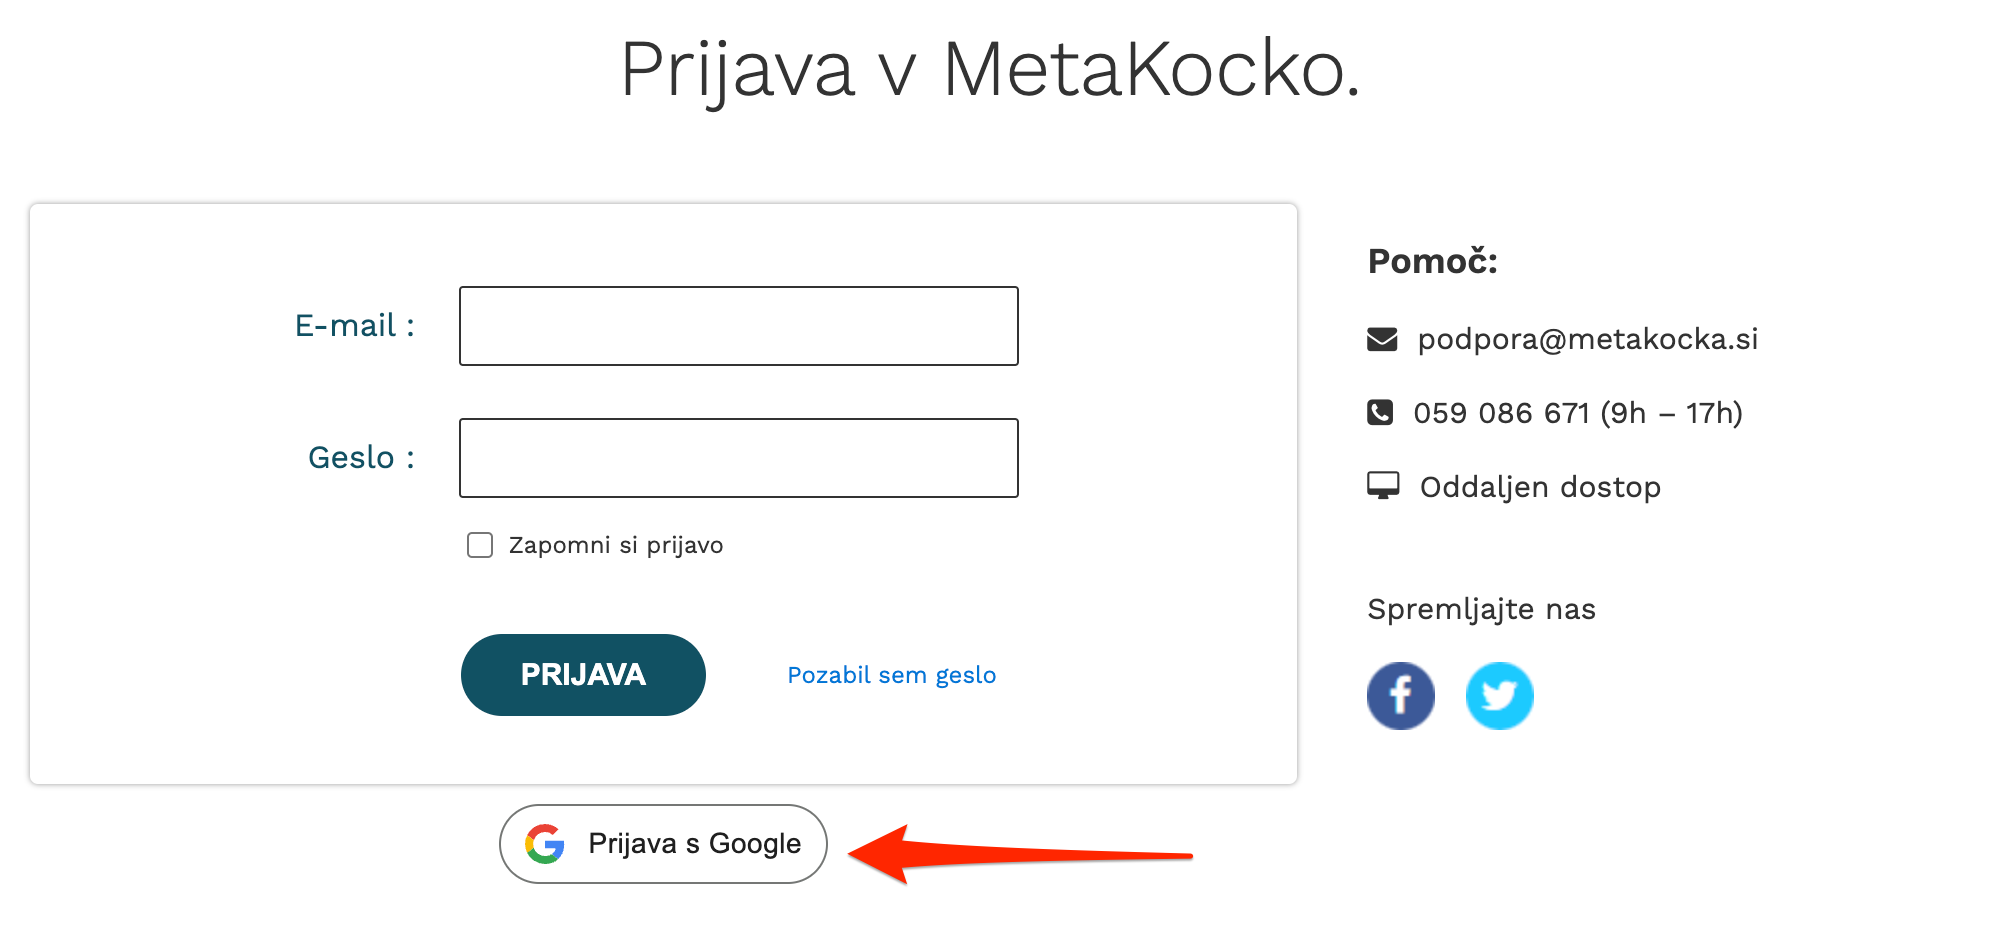
Task: Click the Google G logo
Action: coord(545,844)
